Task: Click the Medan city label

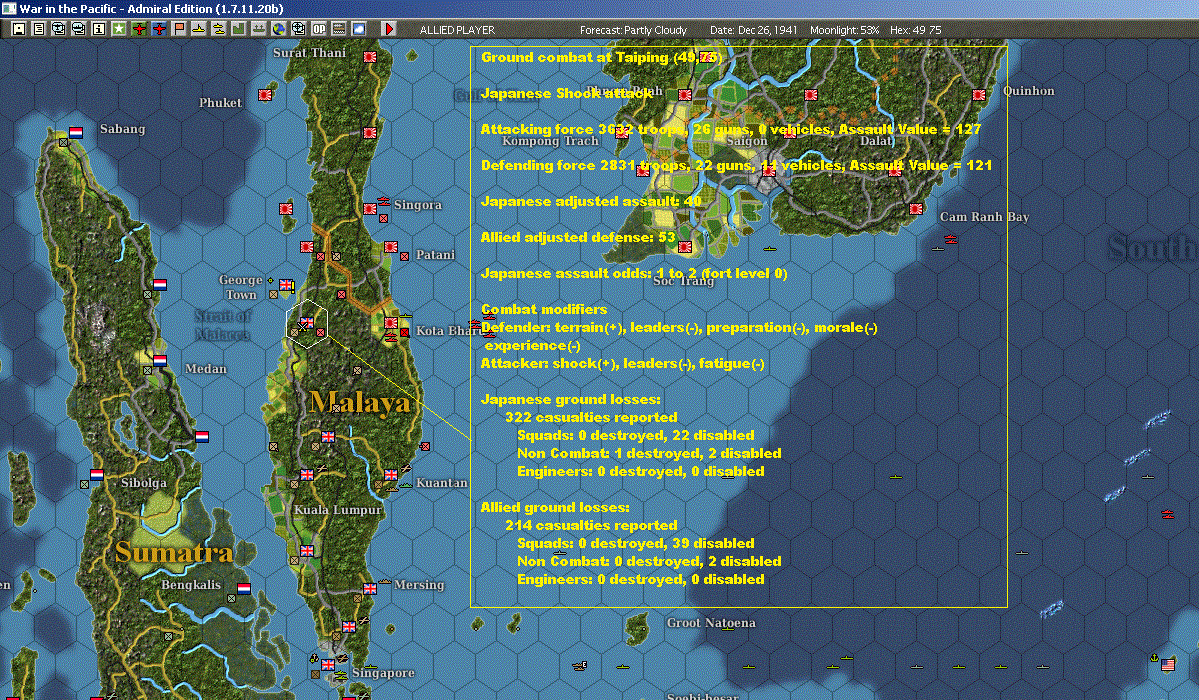Action: click(206, 369)
